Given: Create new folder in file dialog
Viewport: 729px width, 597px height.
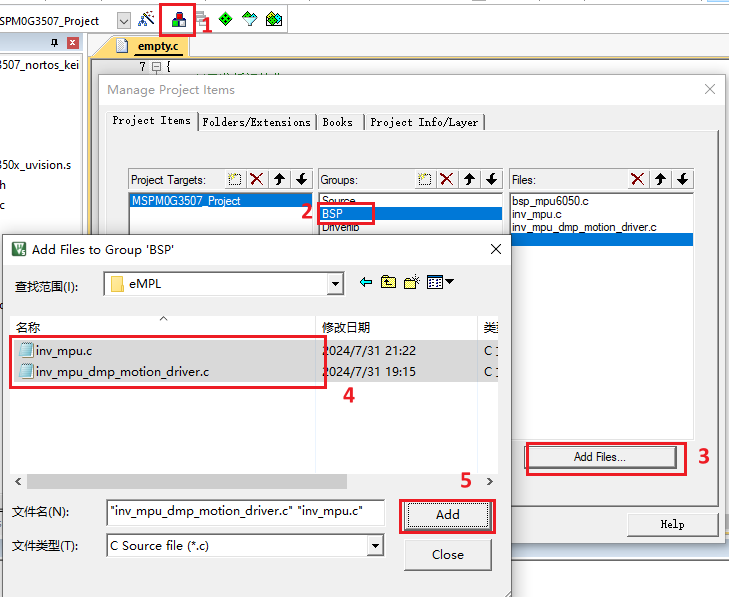Looking at the screenshot, I should 411,283.
